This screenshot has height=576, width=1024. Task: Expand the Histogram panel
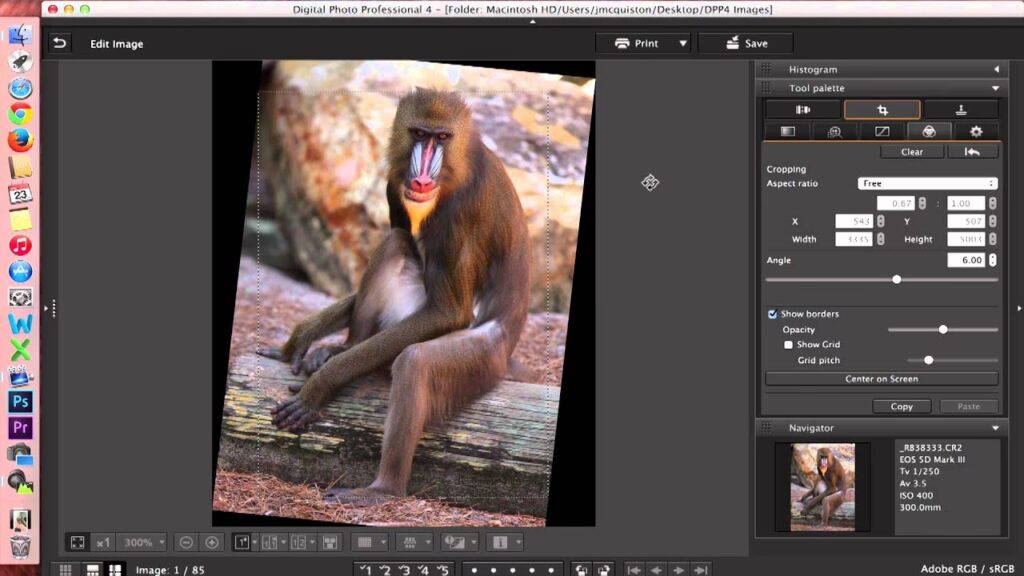coord(996,69)
